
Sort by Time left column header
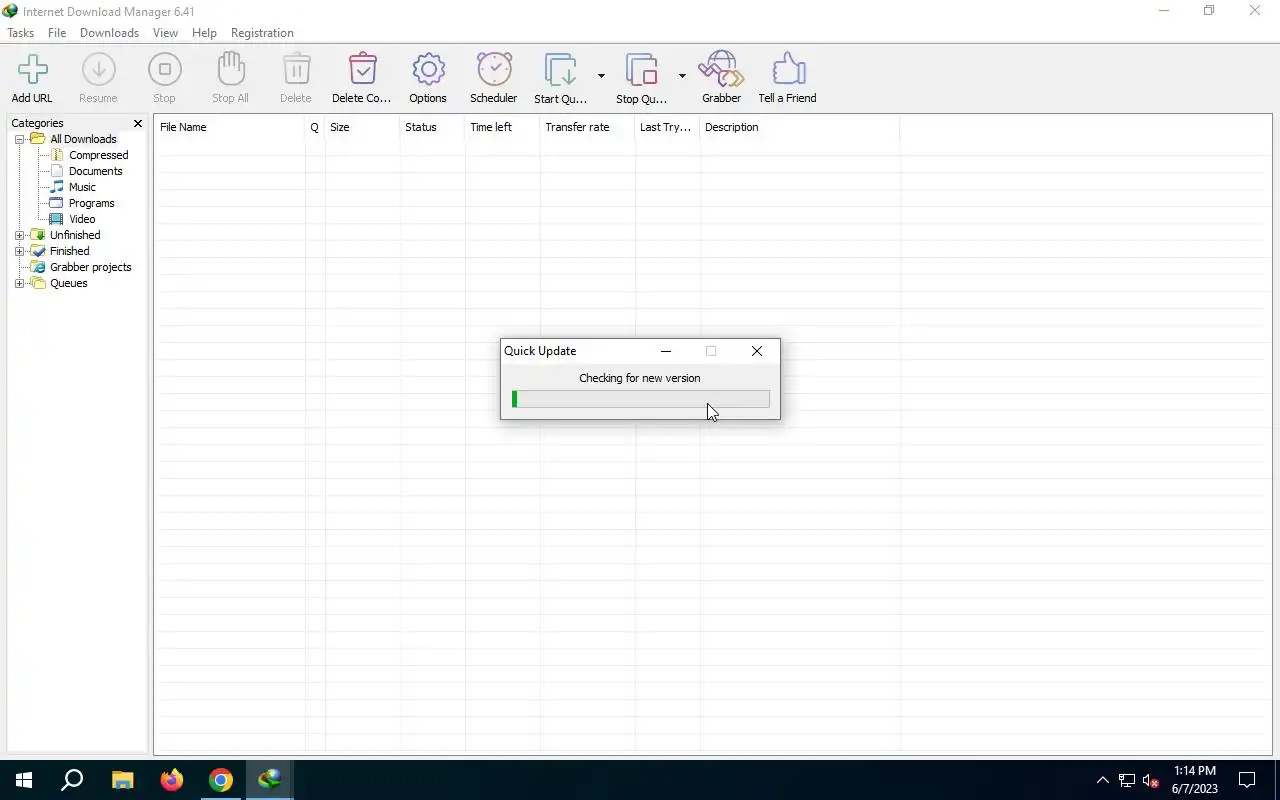[x=502, y=127]
